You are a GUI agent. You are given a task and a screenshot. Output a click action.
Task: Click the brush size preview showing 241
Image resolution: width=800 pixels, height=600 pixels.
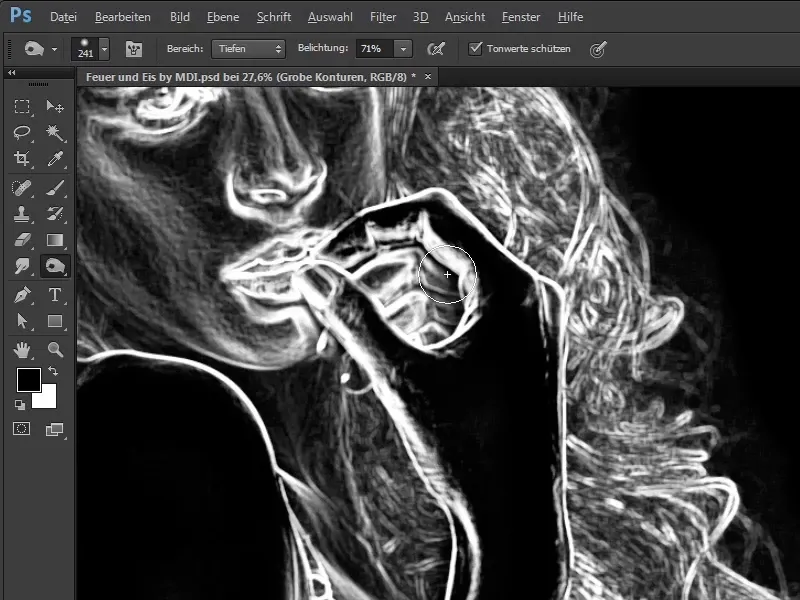(x=85, y=49)
